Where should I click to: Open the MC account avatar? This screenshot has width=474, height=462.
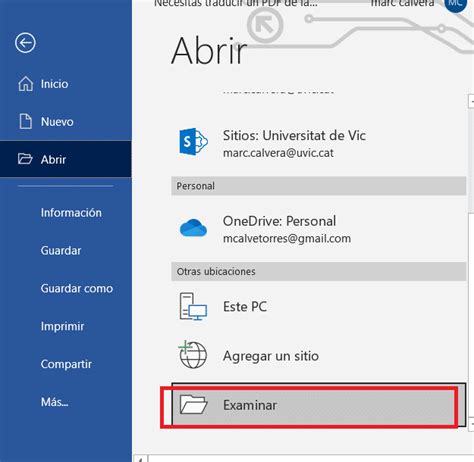(455, 4)
